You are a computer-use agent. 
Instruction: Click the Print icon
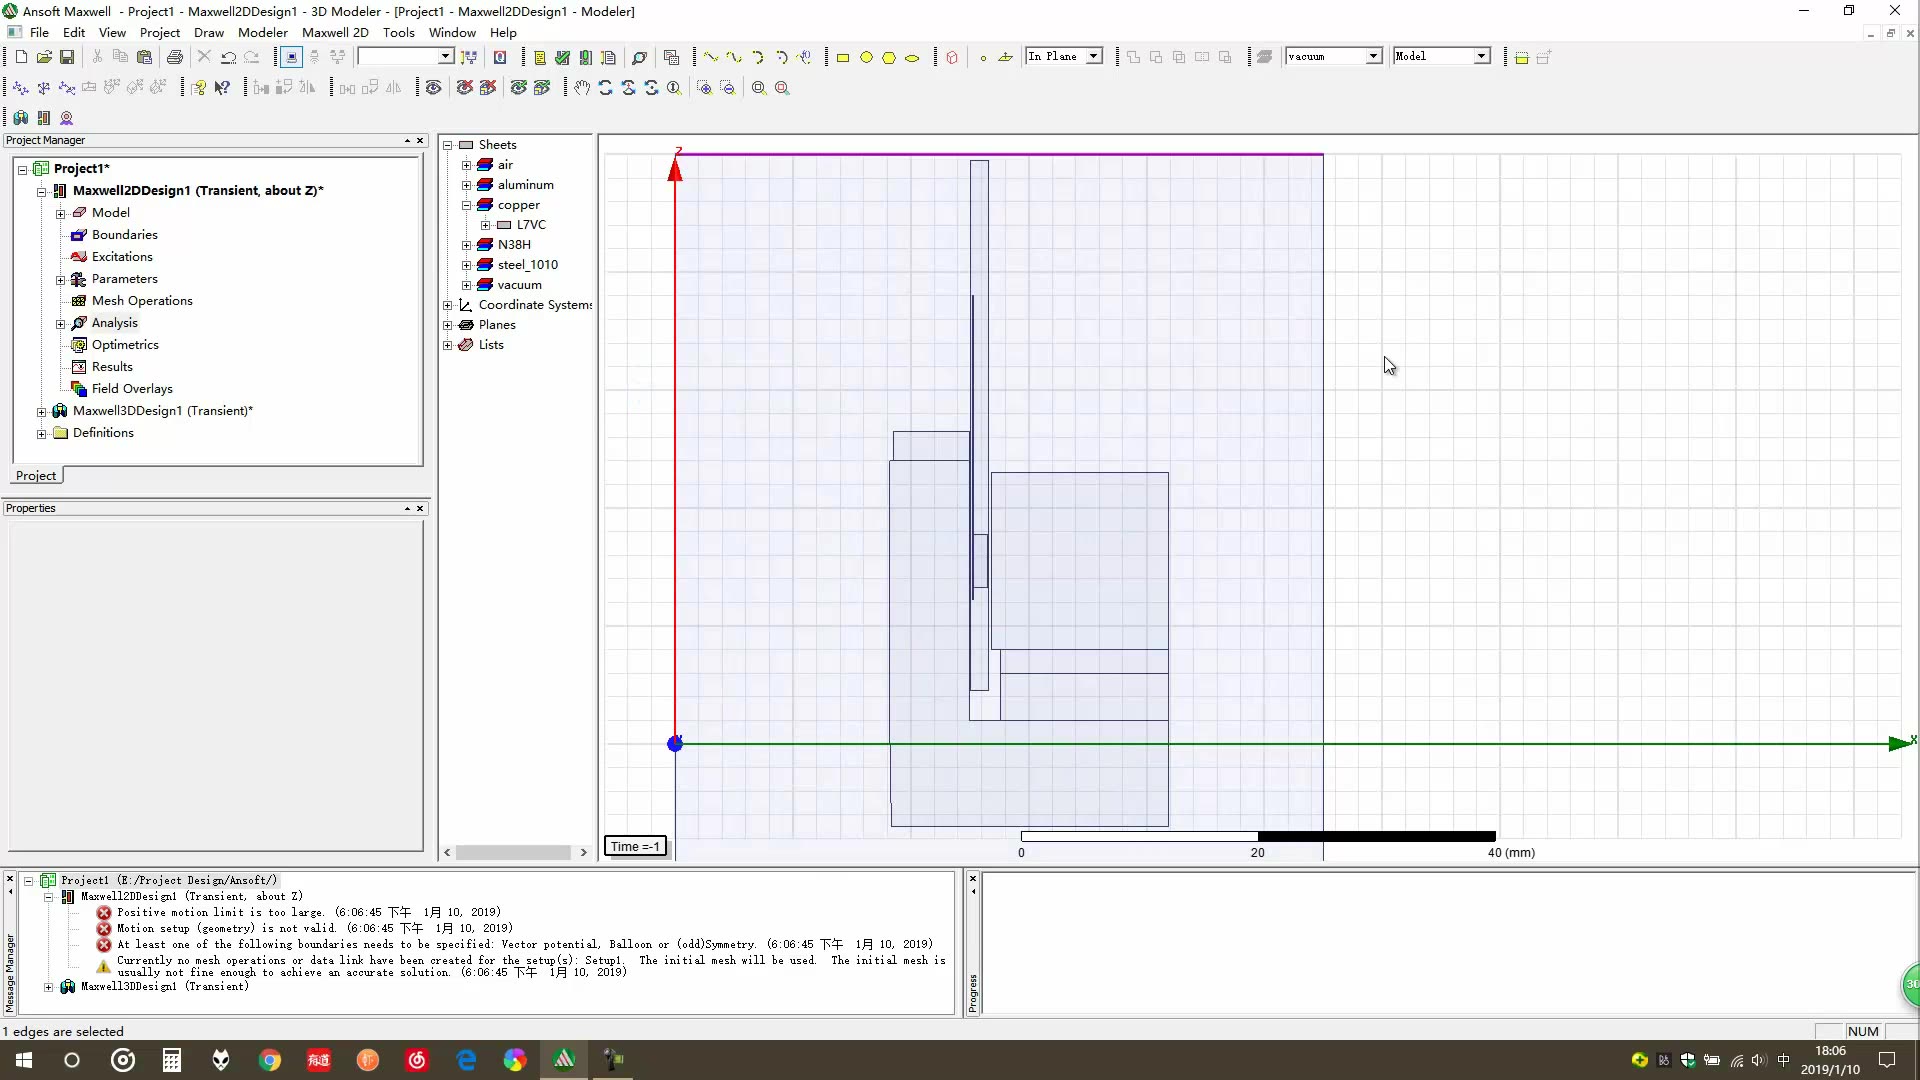175,57
